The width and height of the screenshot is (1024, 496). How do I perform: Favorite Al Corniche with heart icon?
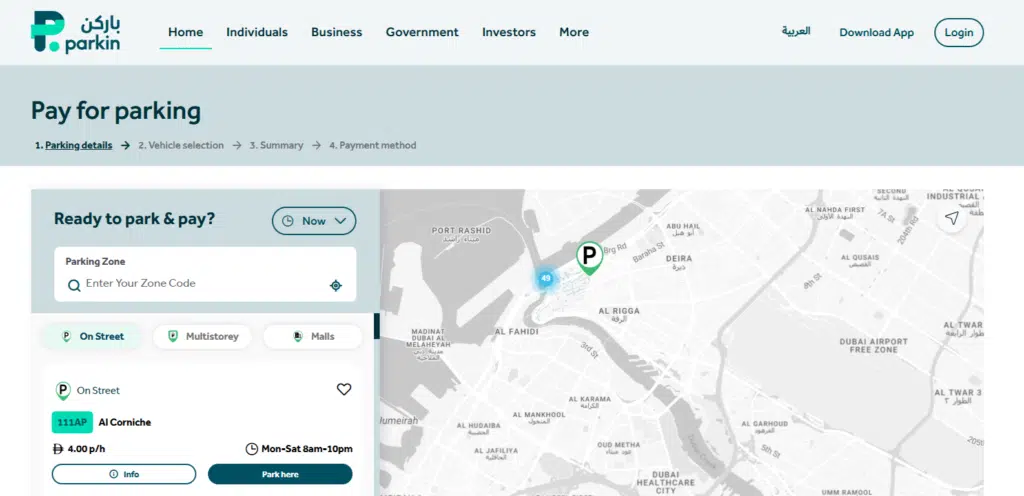tap(344, 390)
